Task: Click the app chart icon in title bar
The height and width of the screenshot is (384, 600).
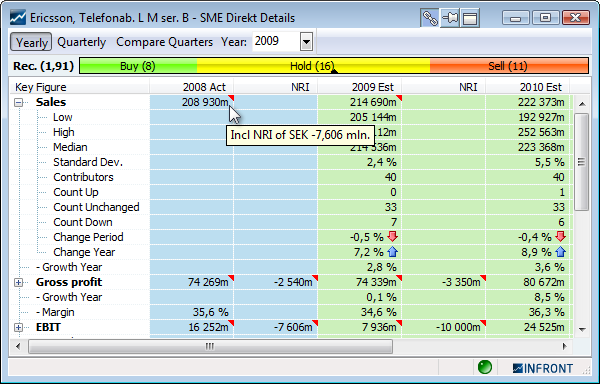Action: coord(18,18)
